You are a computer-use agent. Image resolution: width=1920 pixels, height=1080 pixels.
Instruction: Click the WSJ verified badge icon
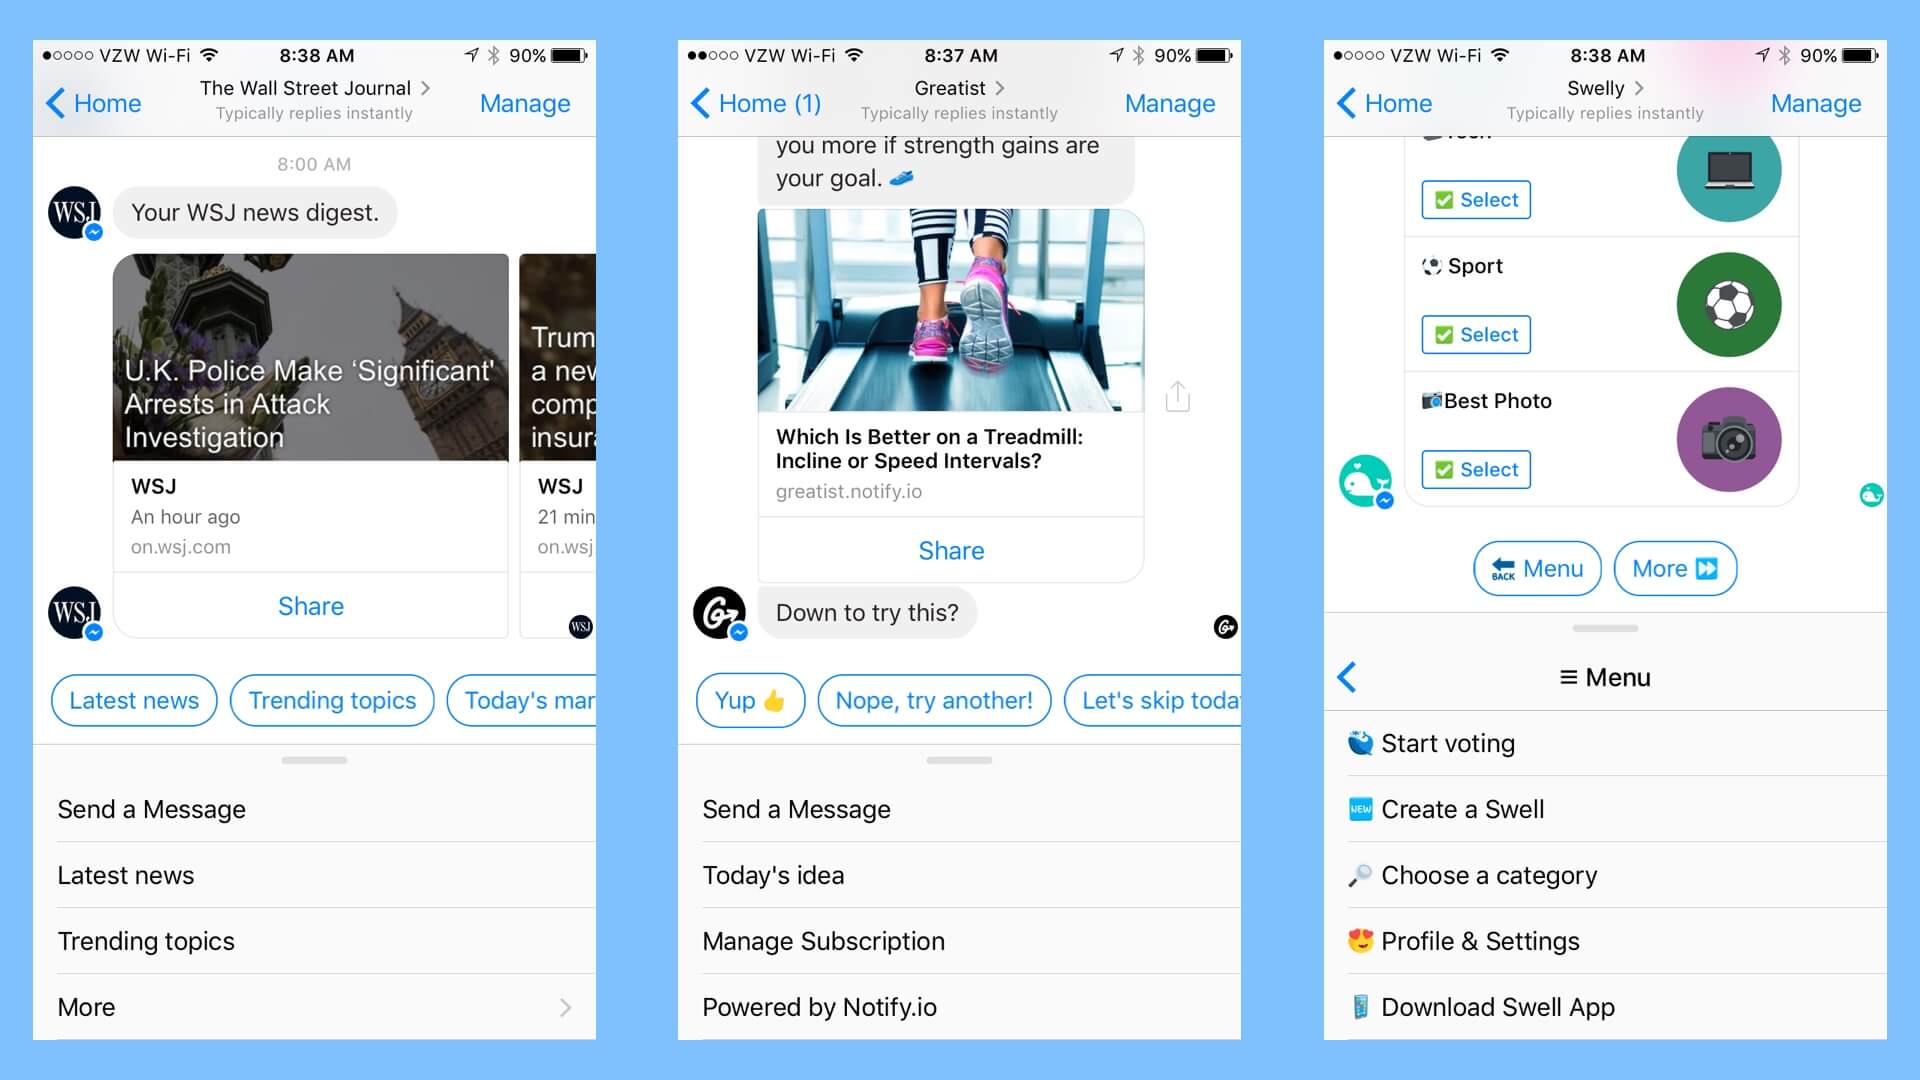tap(94, 229)
